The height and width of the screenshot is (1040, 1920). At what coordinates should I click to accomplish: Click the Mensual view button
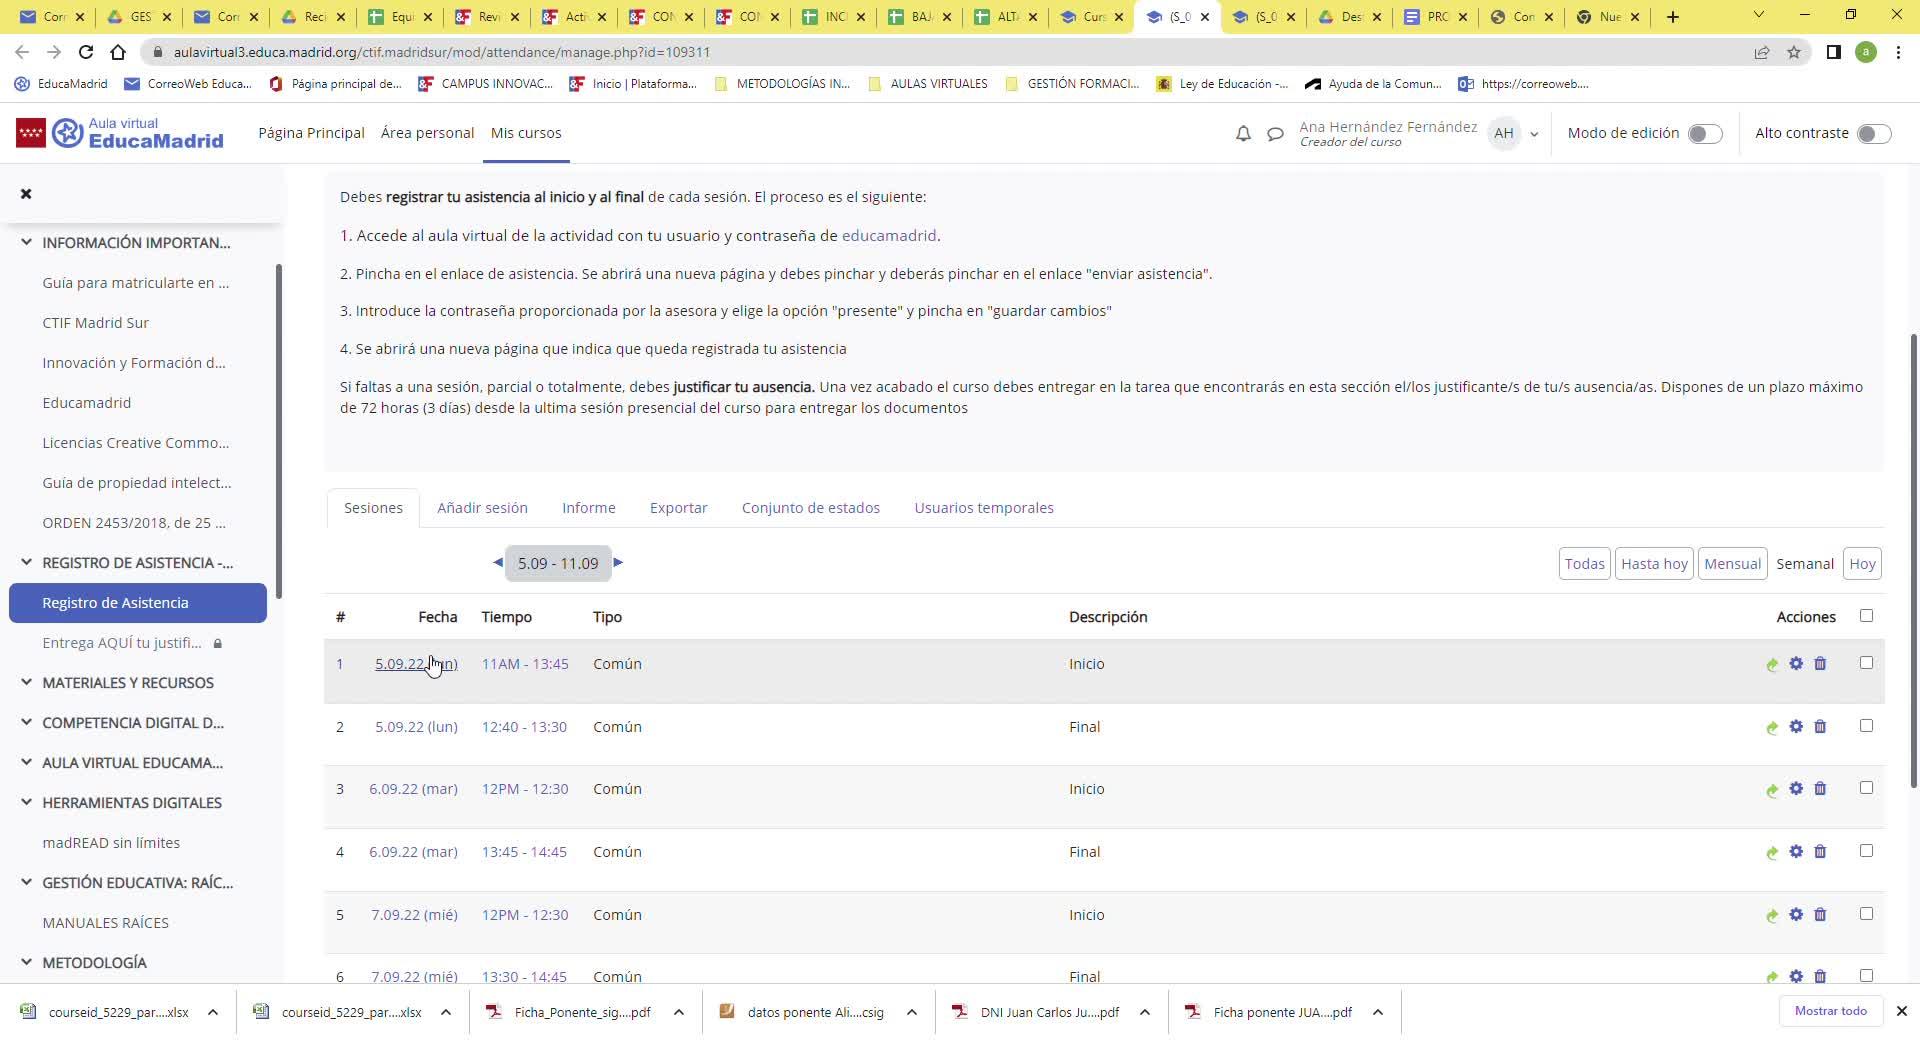pos(1732,564)
